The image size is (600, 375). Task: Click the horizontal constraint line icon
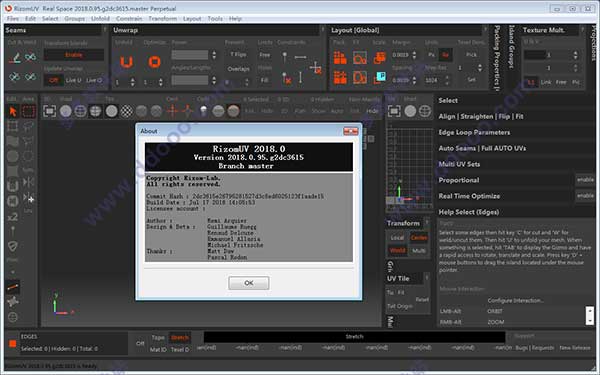[300, 57]
